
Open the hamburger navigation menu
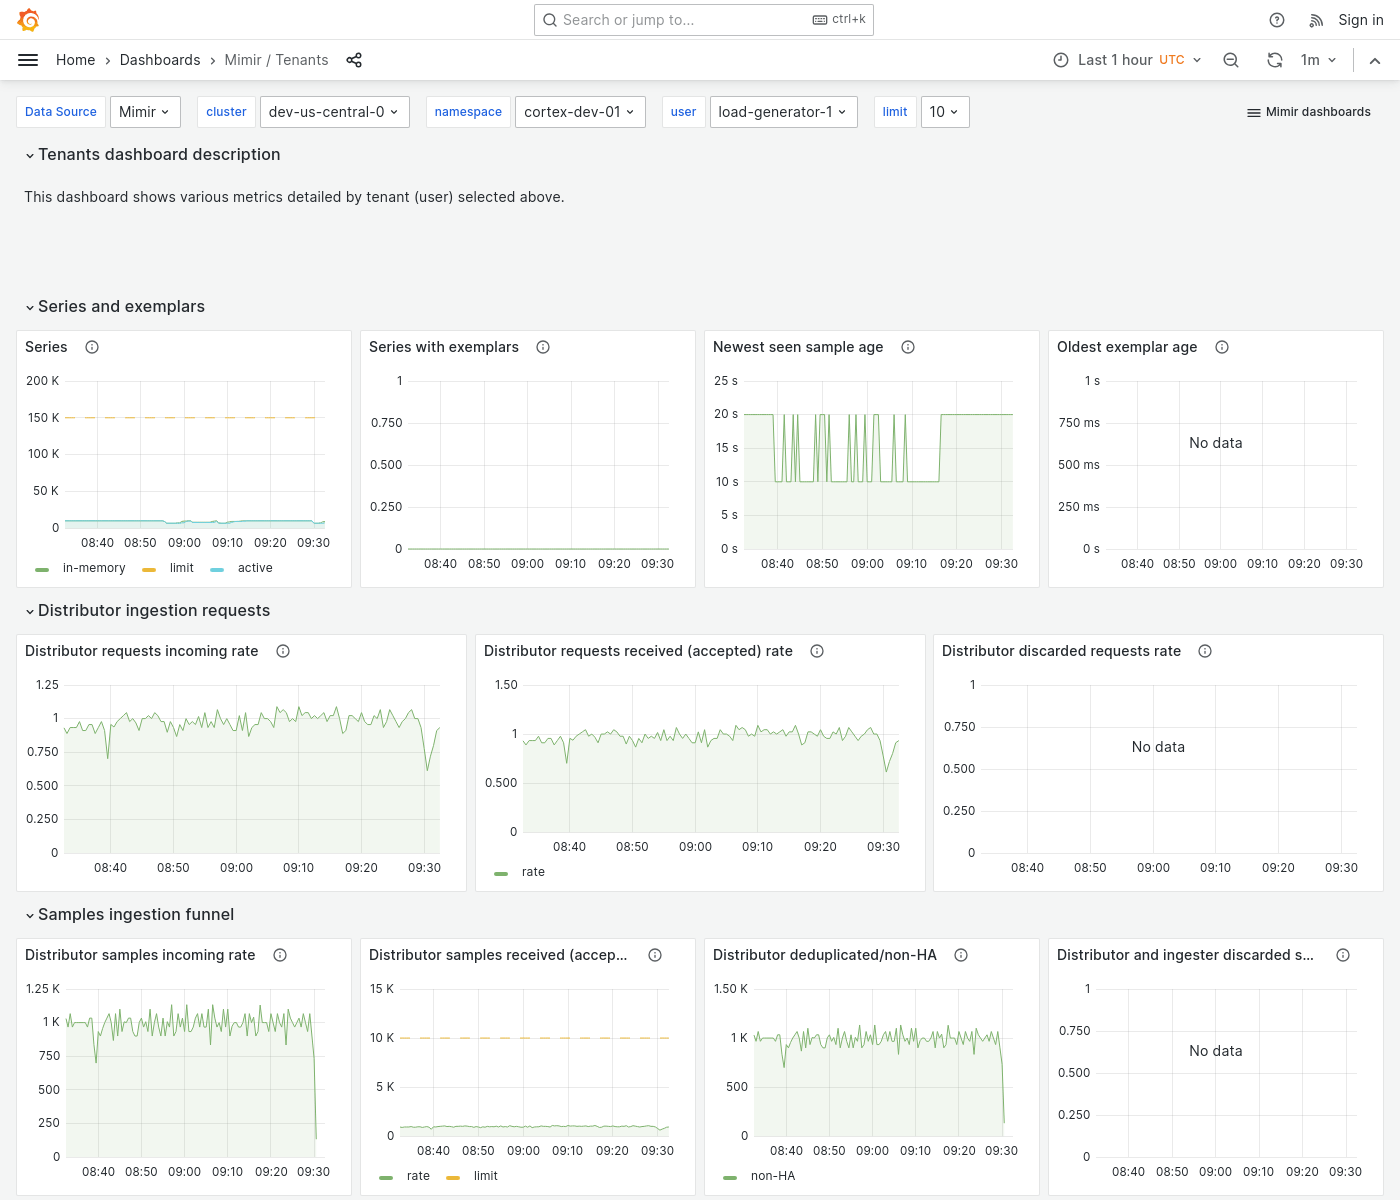28,60
